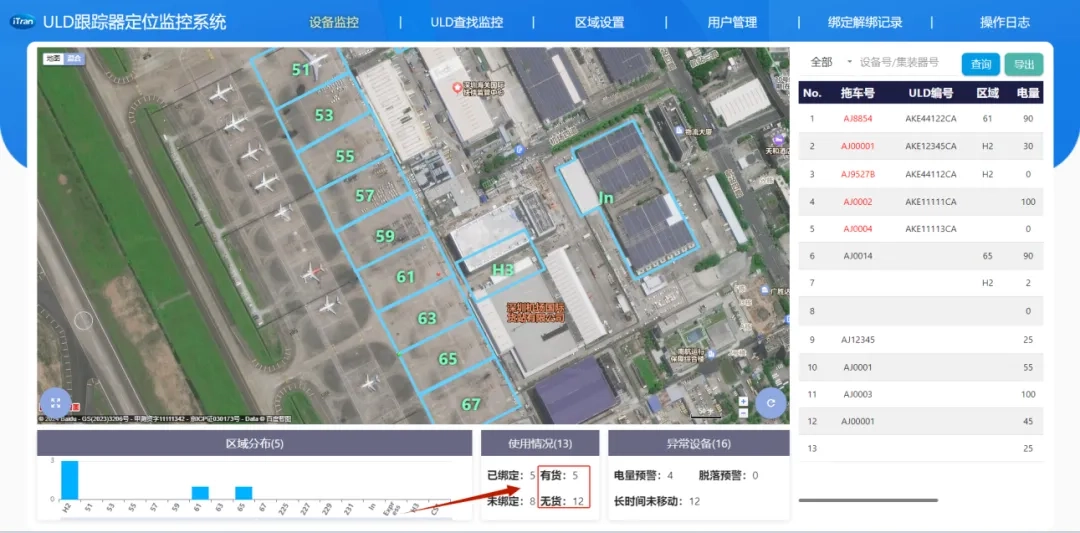Click the red AJ8854 trailer link
The image size is (1080, 533).
[x=857, y=118]
